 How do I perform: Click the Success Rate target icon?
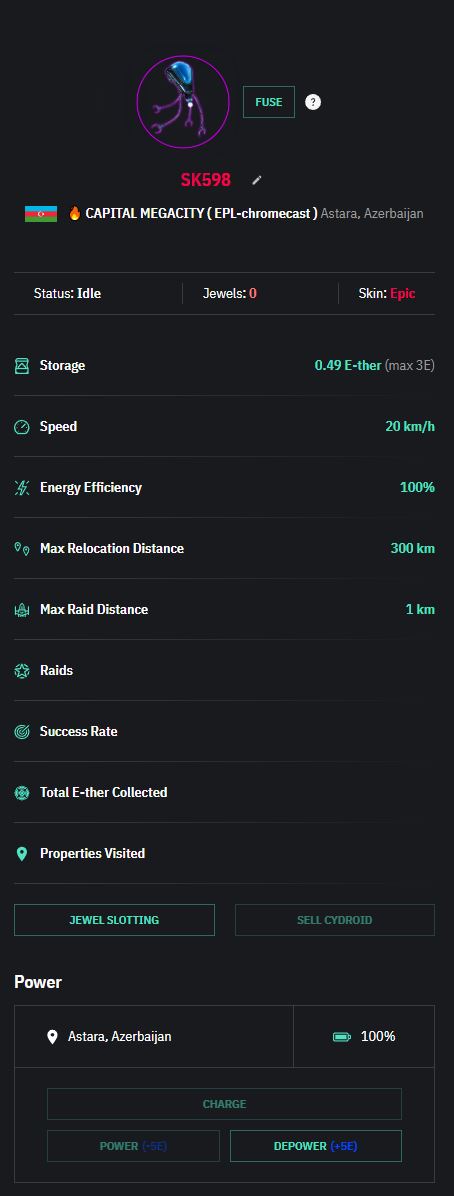(22, 731)
